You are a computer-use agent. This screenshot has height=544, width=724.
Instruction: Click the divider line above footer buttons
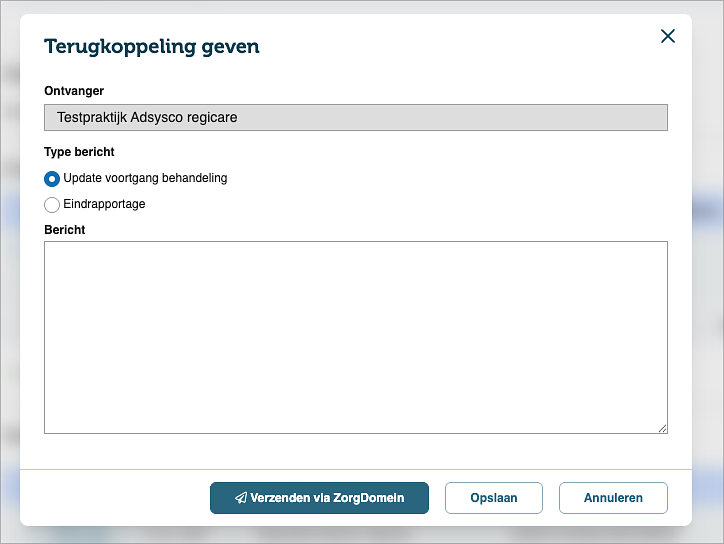356,469
